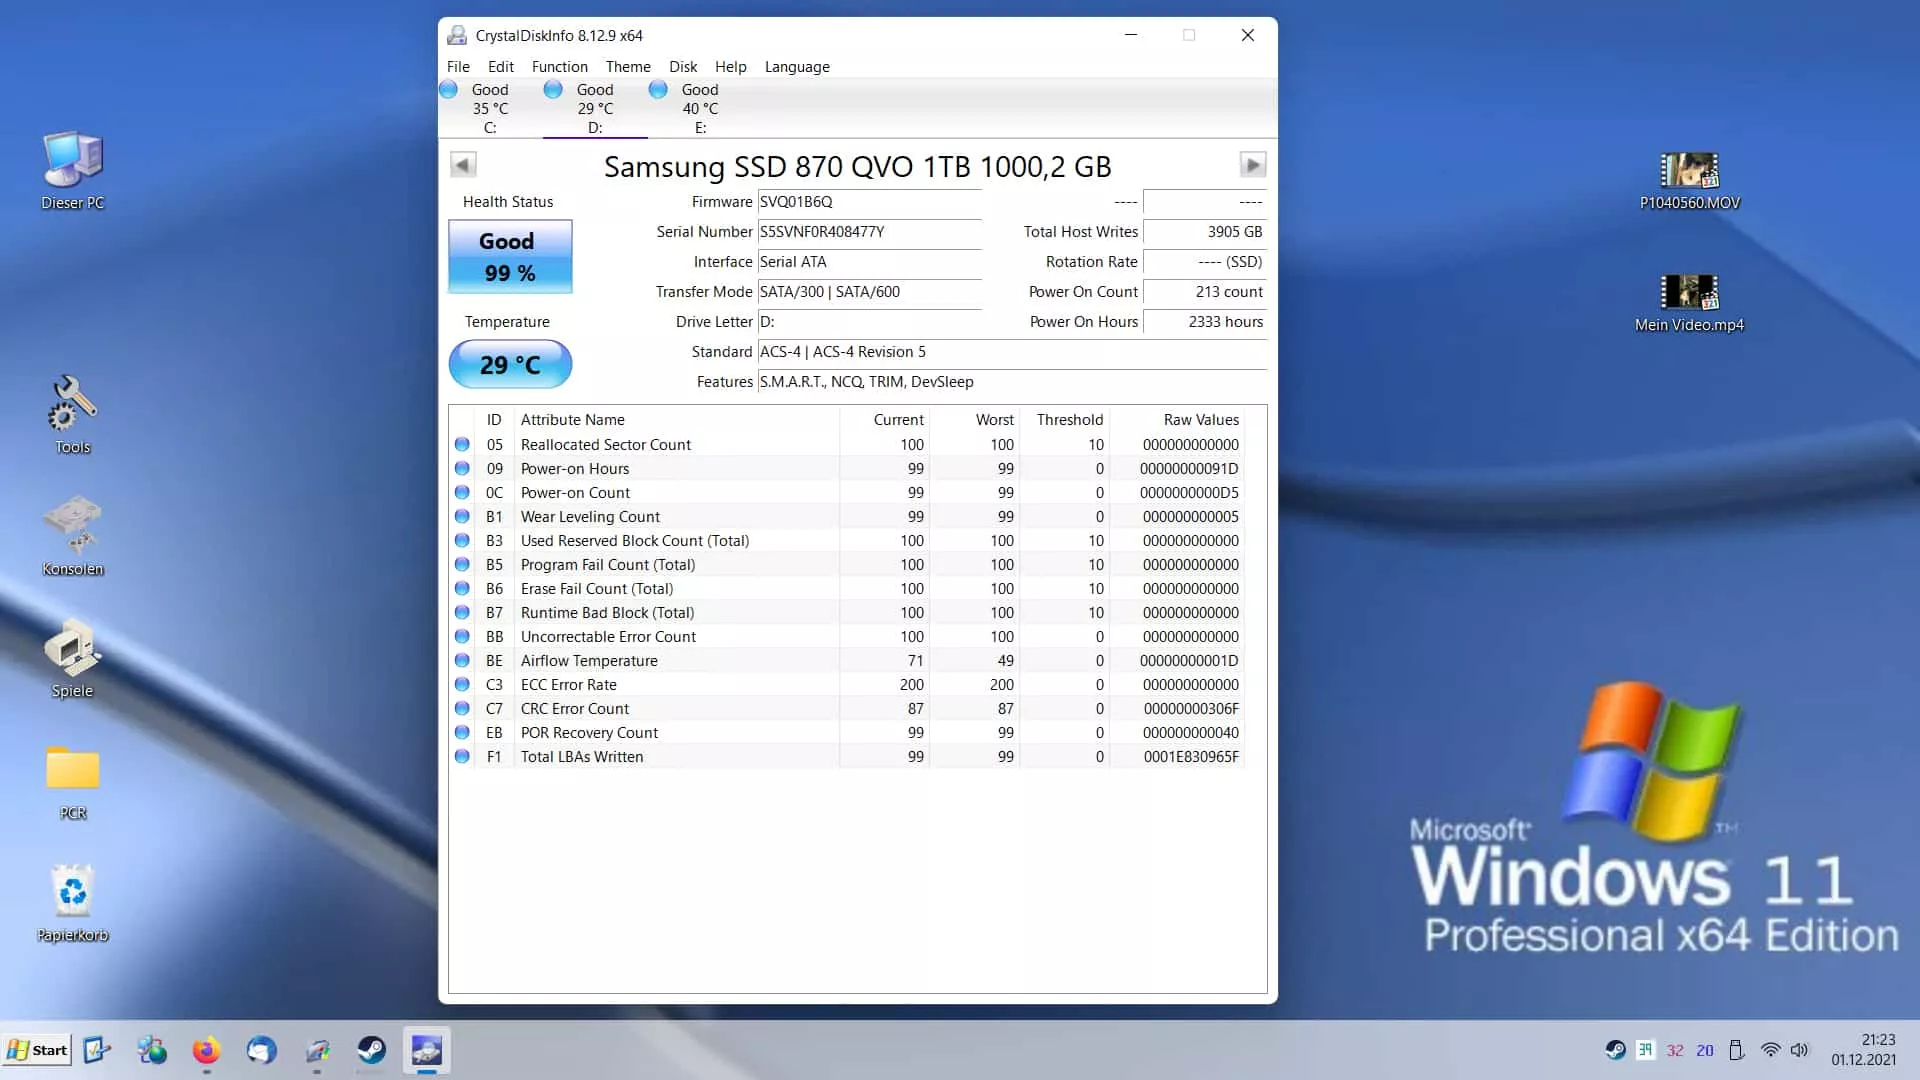Image resolution: width=1920 pixels, height=1080 pixels.
Task: Click the Serial Number field
Action: pos(869,232)
